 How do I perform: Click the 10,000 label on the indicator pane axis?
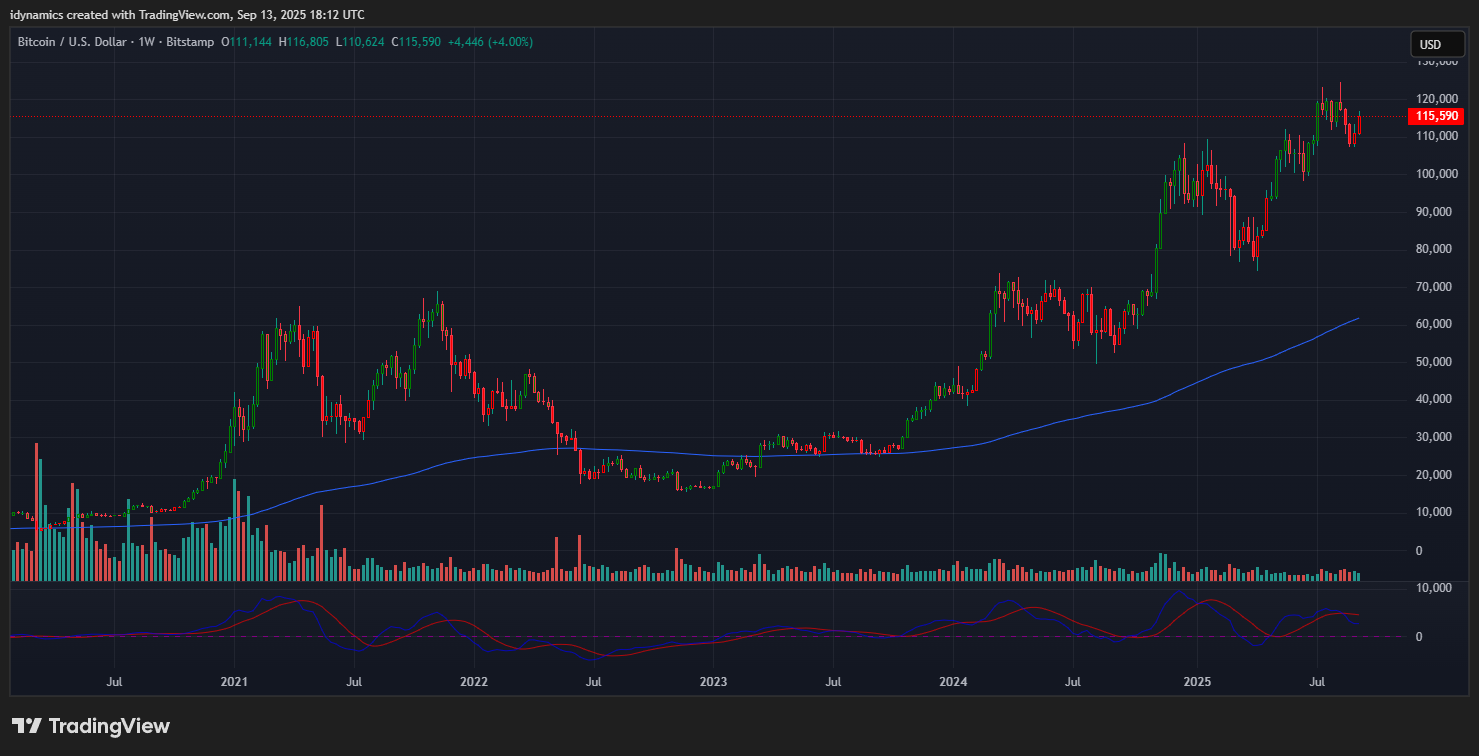pyautogui.click(x=1436, y=588)
